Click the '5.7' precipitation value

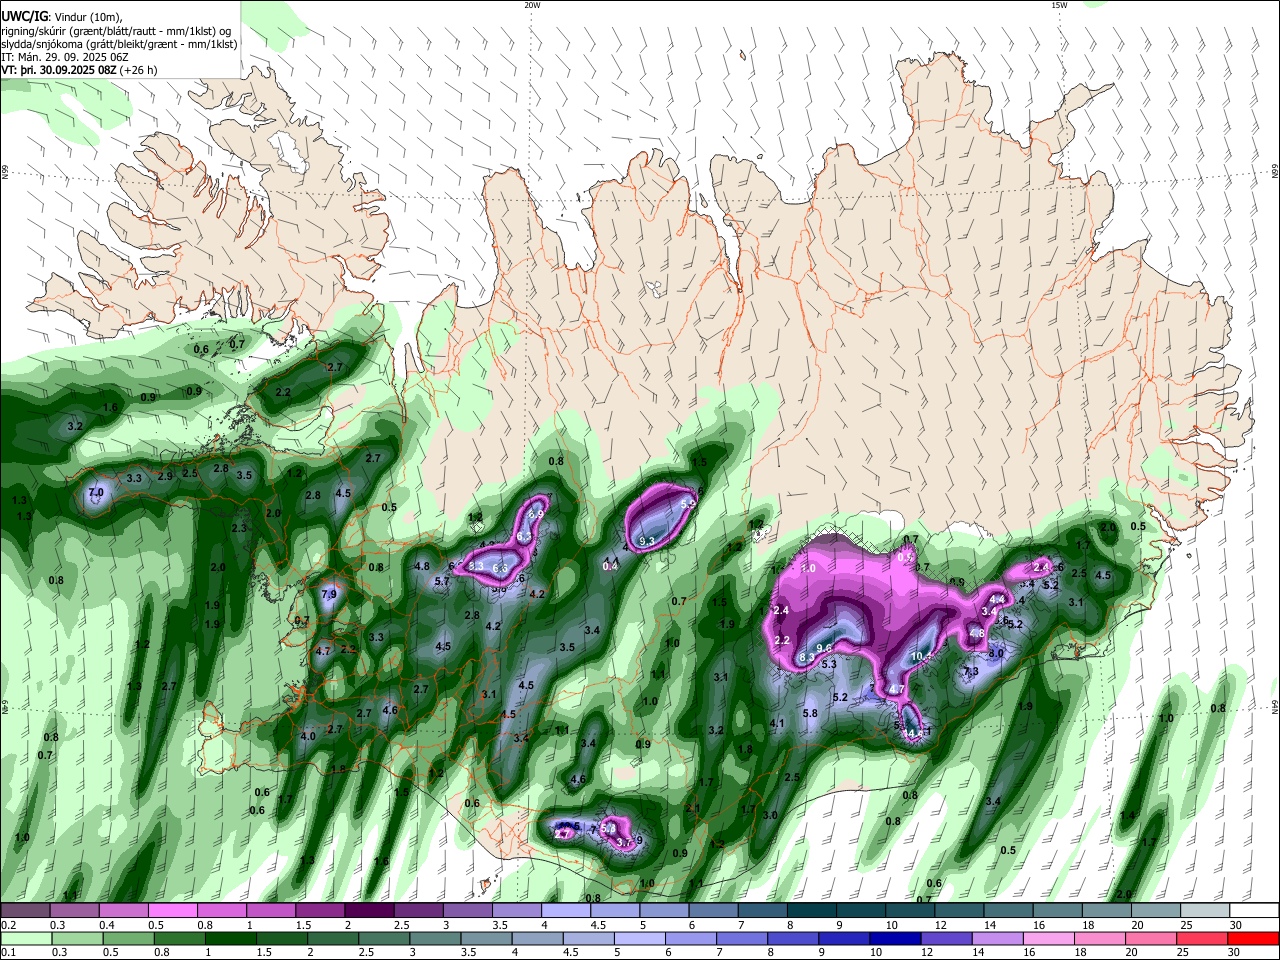[442, 581]
